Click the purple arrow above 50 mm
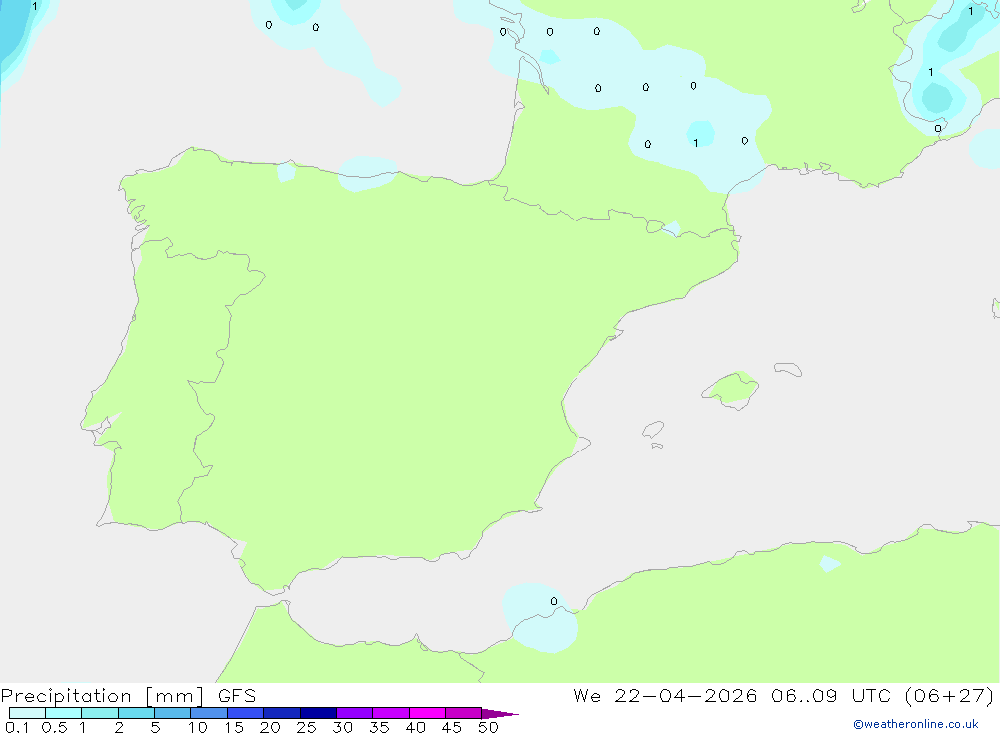Viewport: 1000px width, 733px height. point(499,714)
